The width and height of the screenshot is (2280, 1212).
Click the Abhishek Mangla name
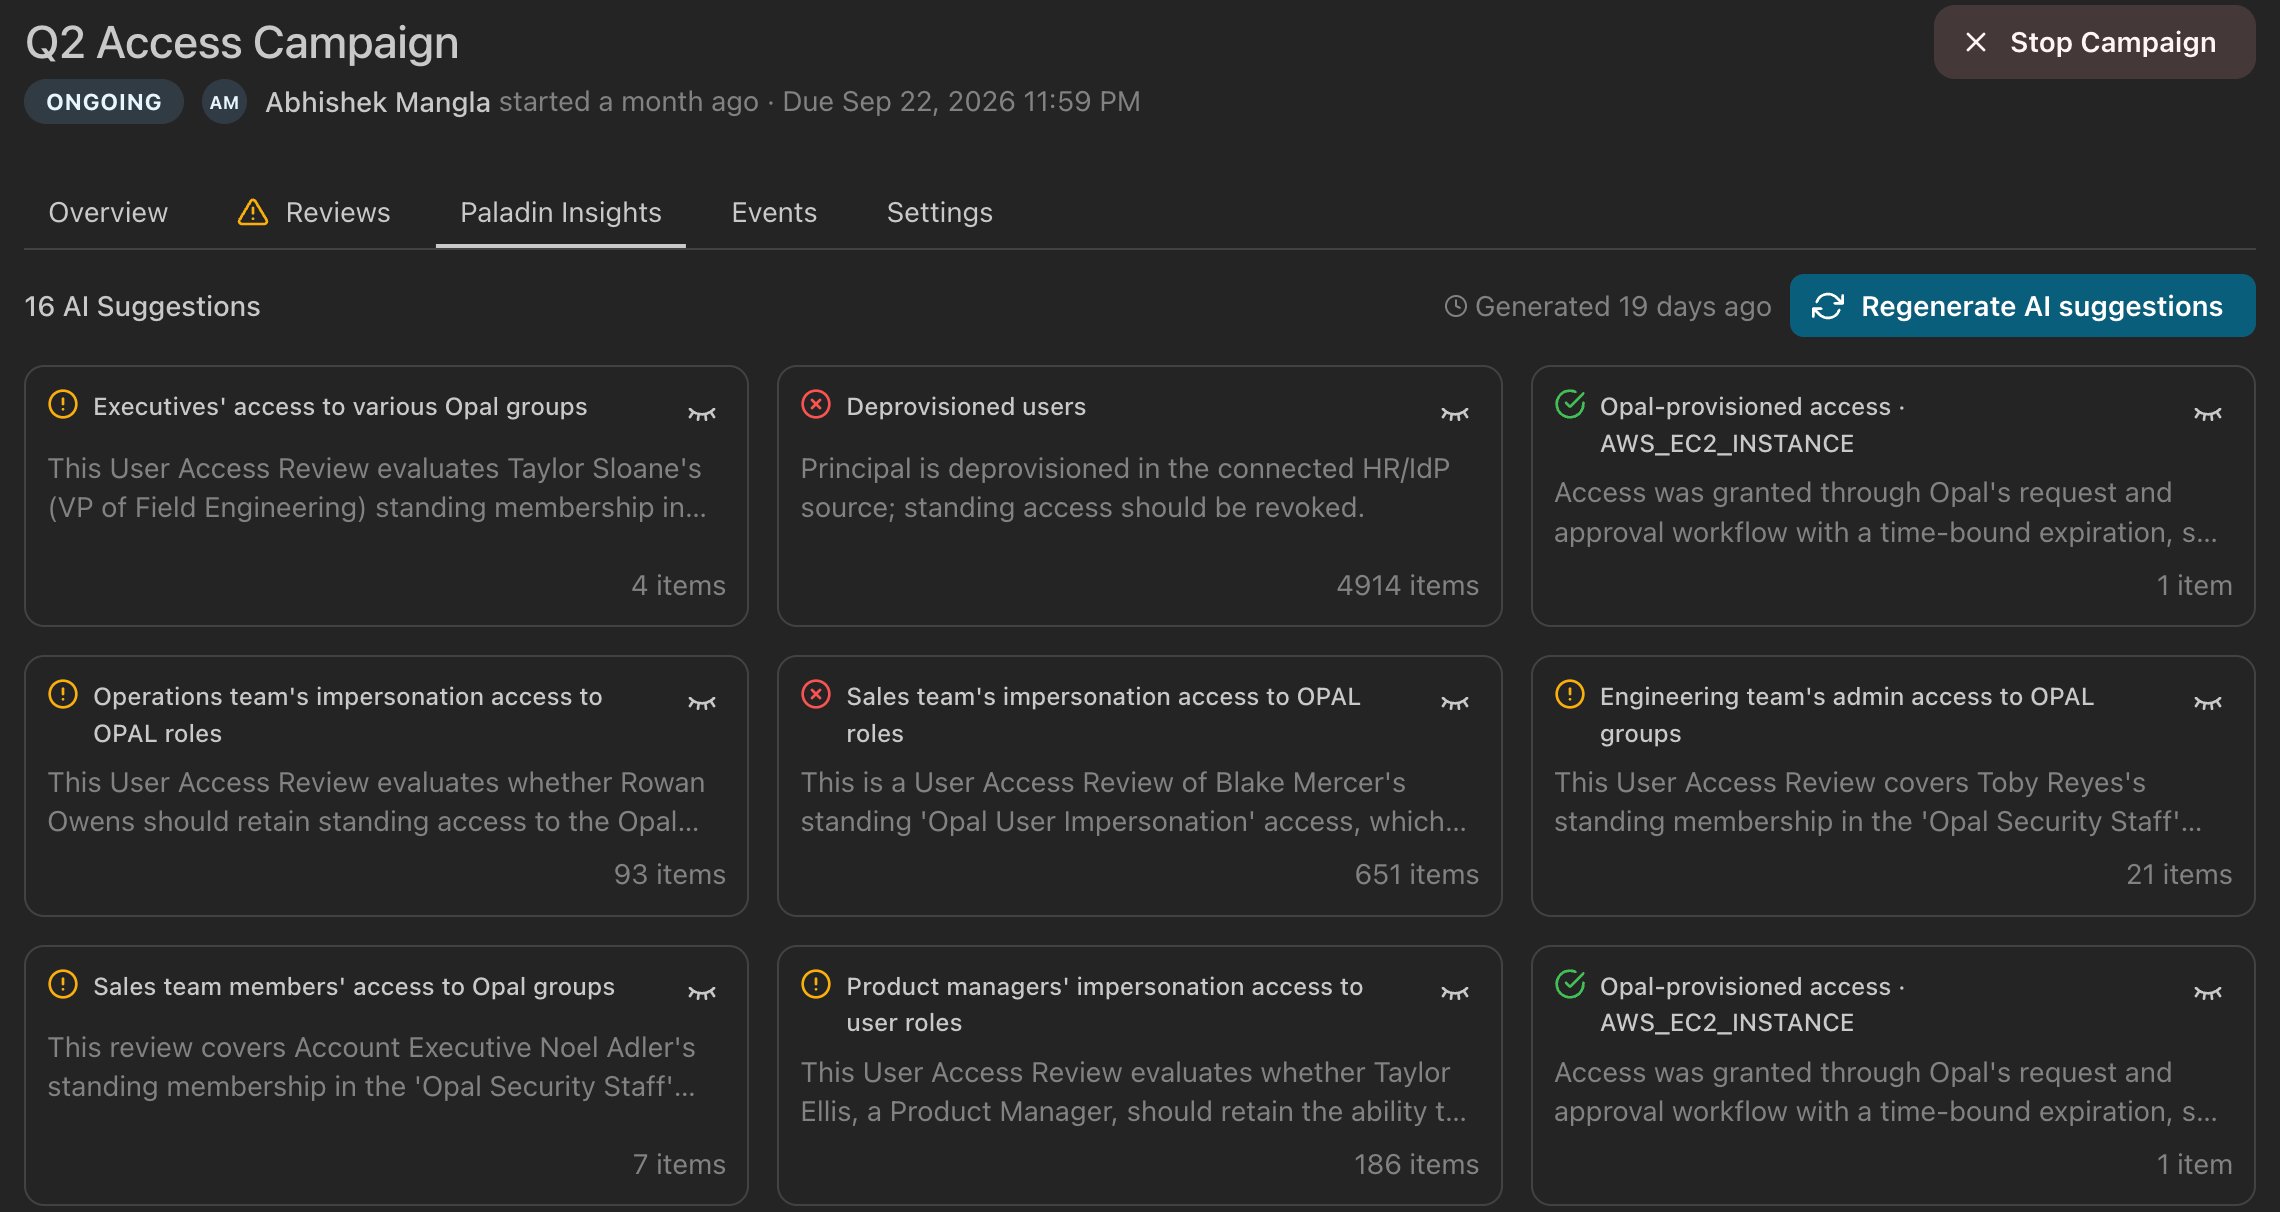[378, 102]
